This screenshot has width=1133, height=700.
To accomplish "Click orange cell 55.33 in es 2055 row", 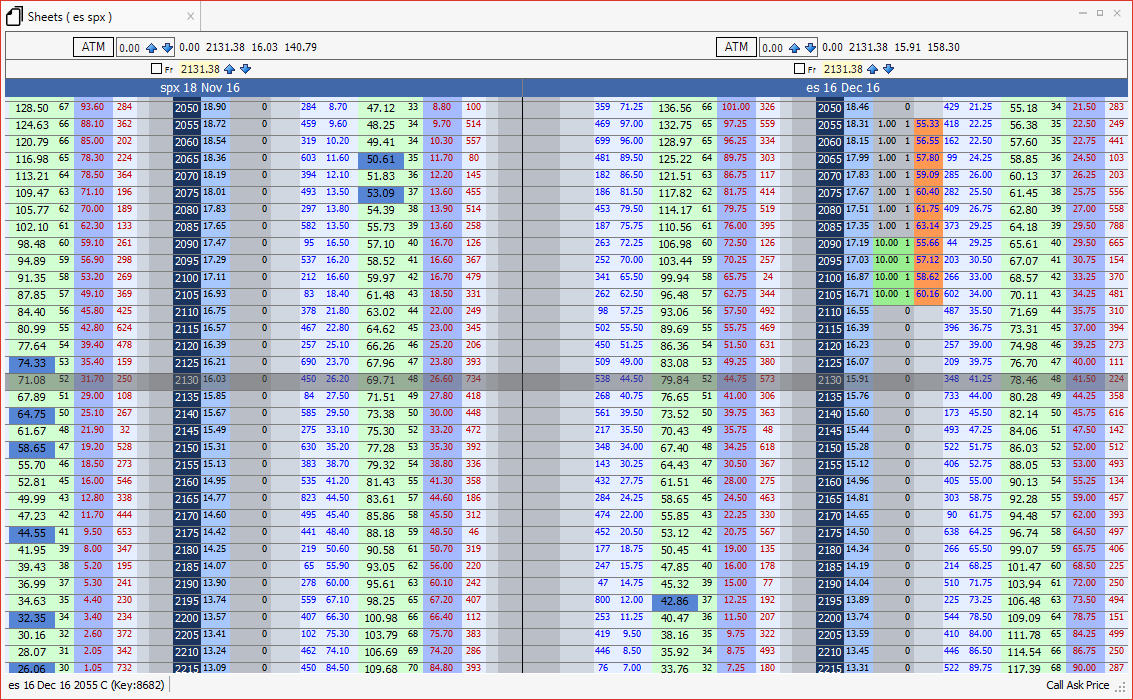I will tap(928, 124).
